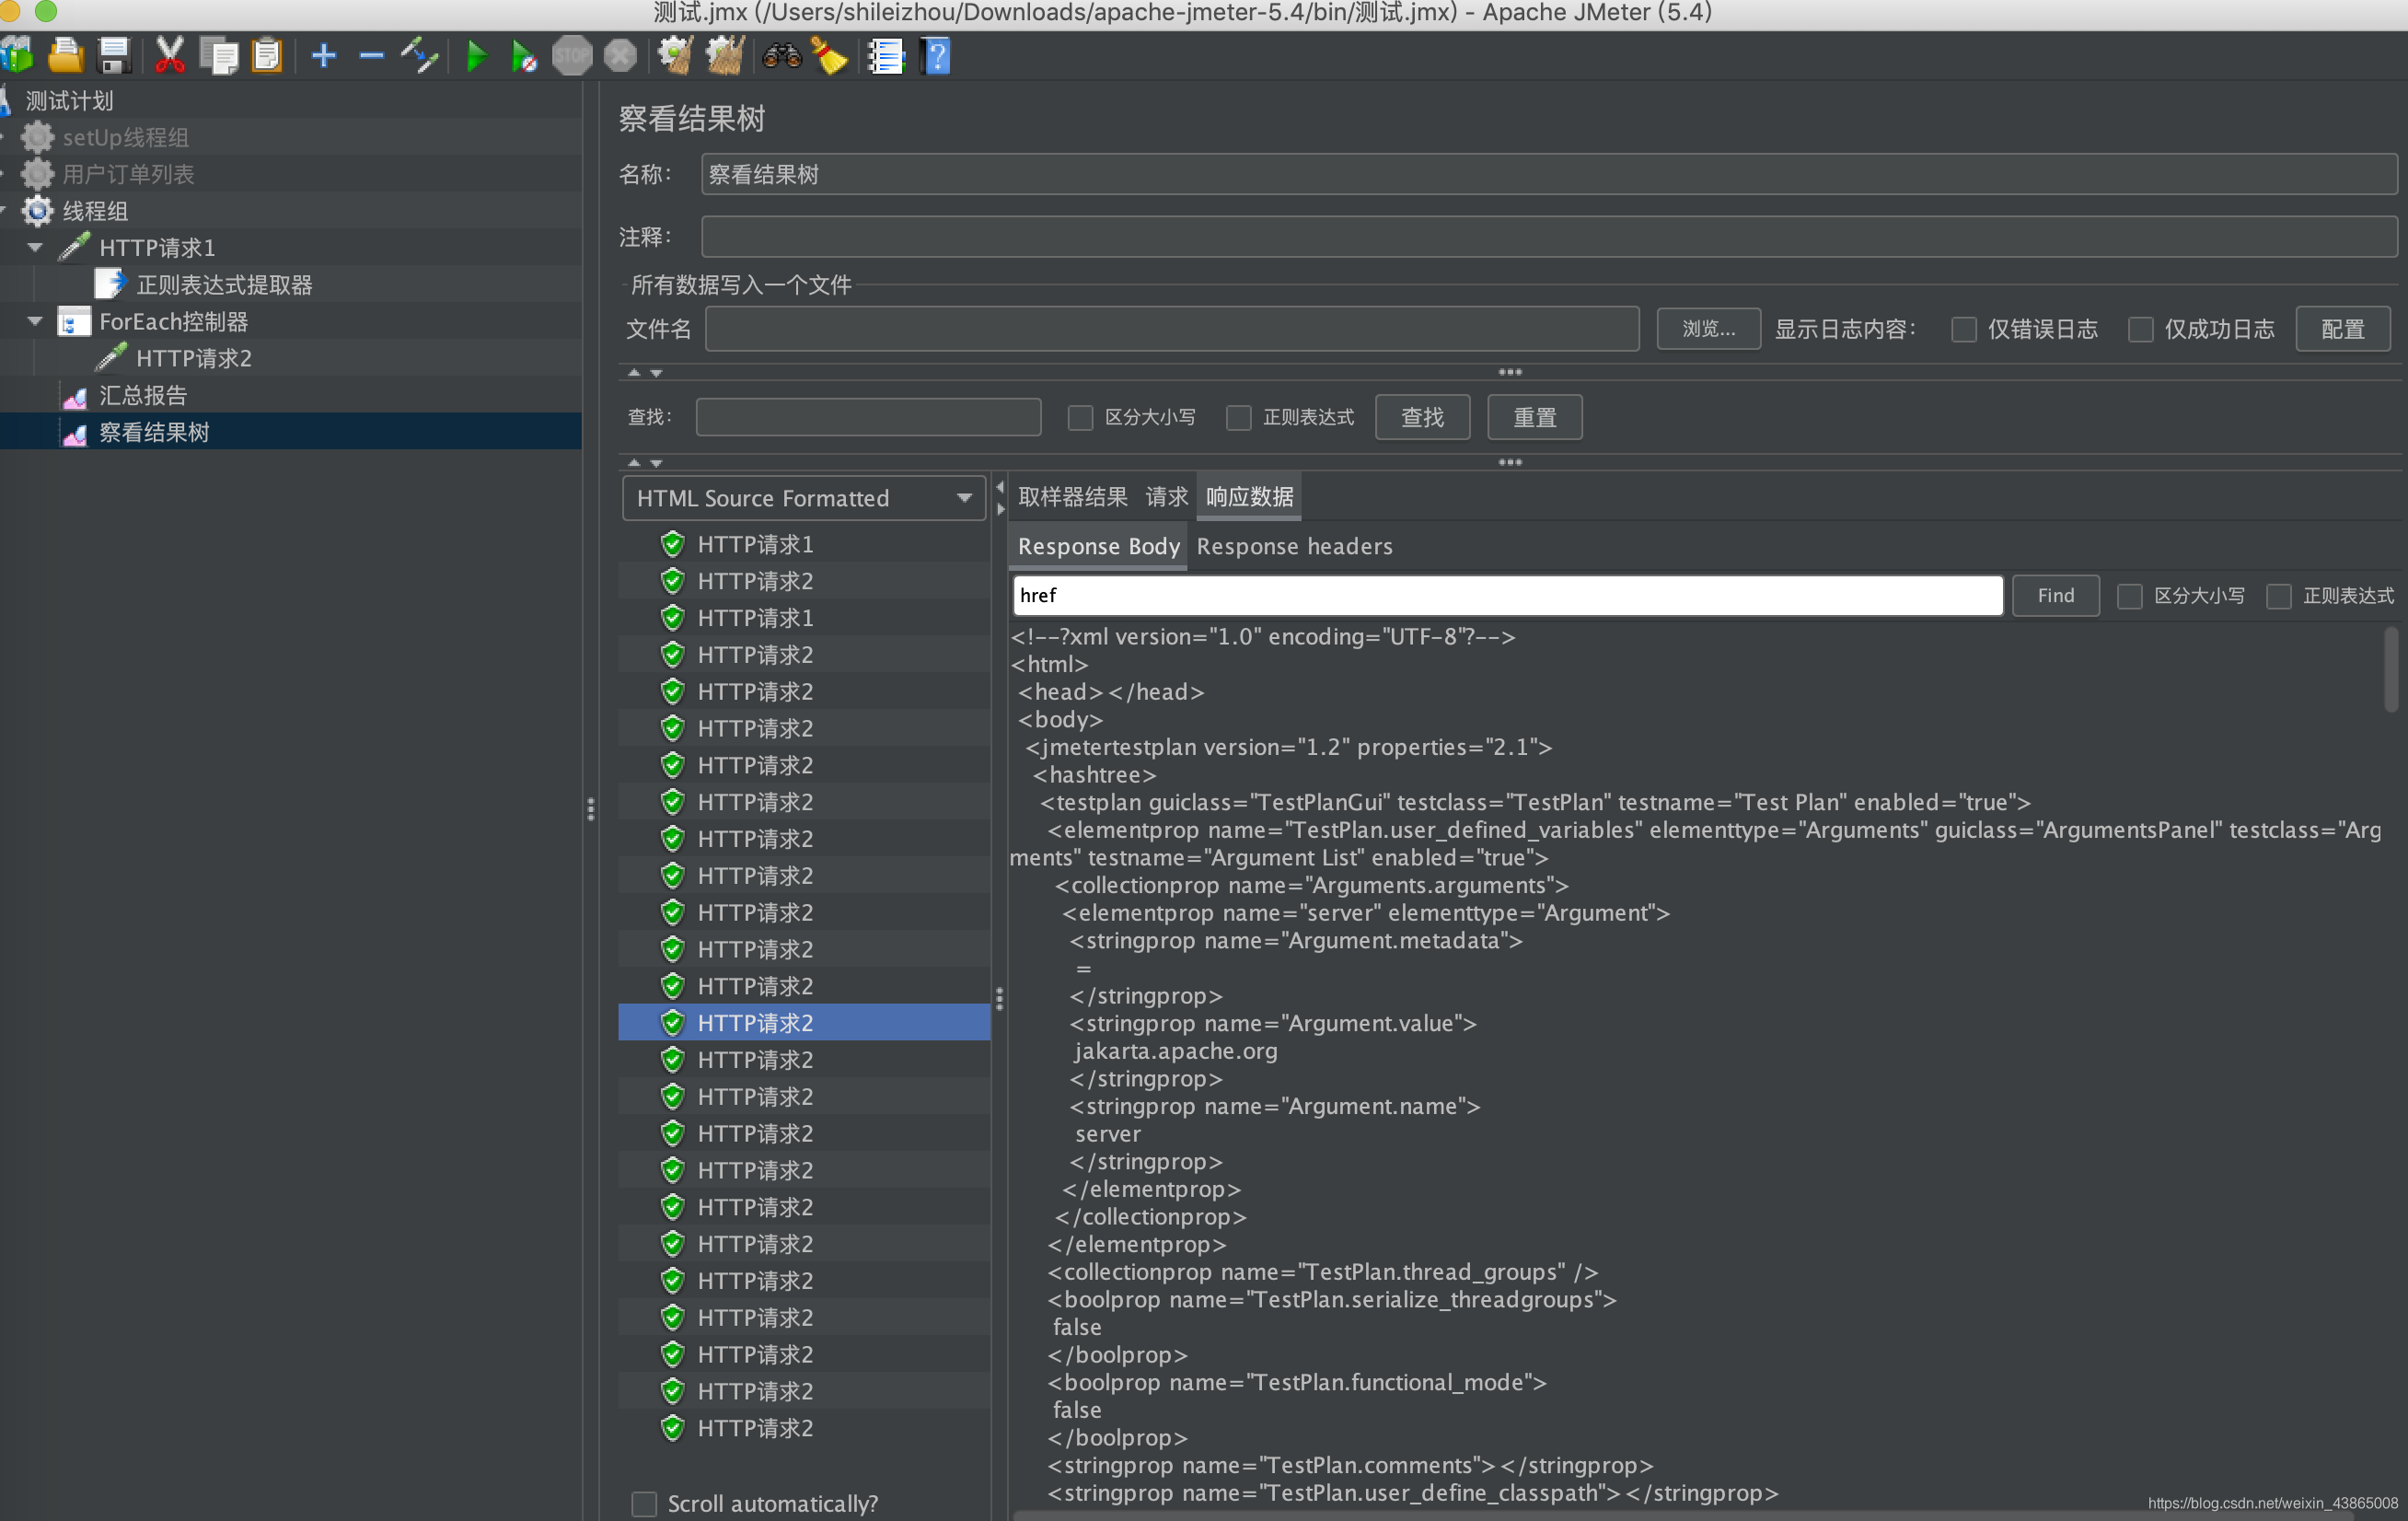Click the sidebar split-pane divider handle
This screenshot has width=2408, height=1521.
(x=591, y=809)
